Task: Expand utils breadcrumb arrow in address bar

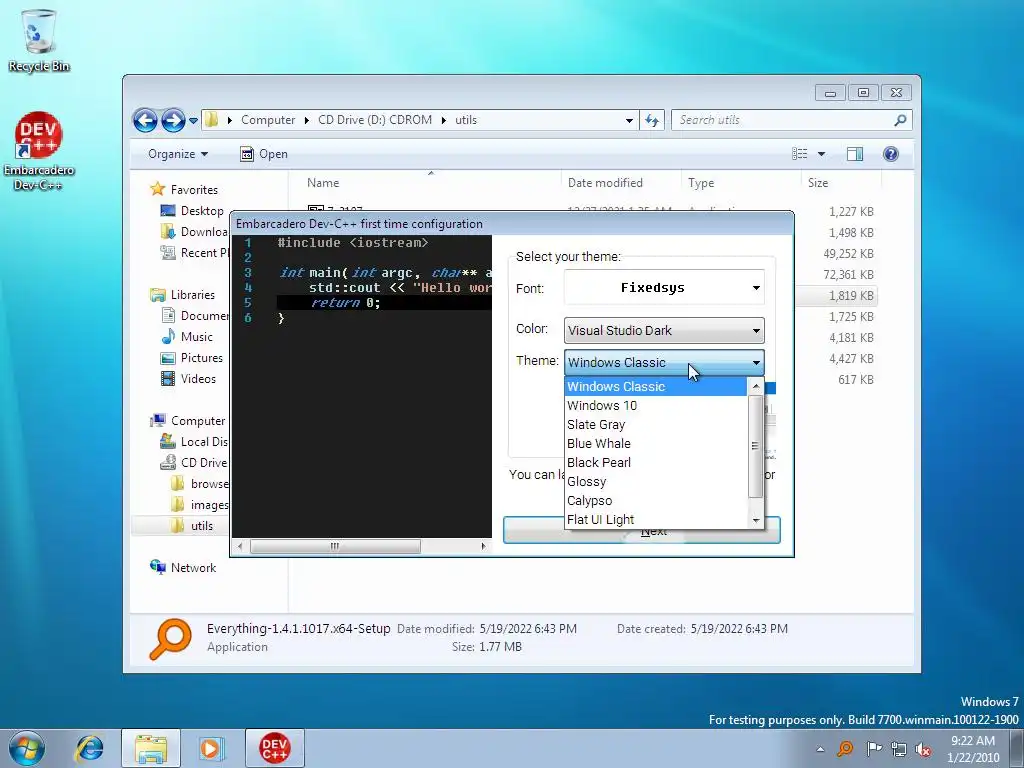Action: point(444,120)
